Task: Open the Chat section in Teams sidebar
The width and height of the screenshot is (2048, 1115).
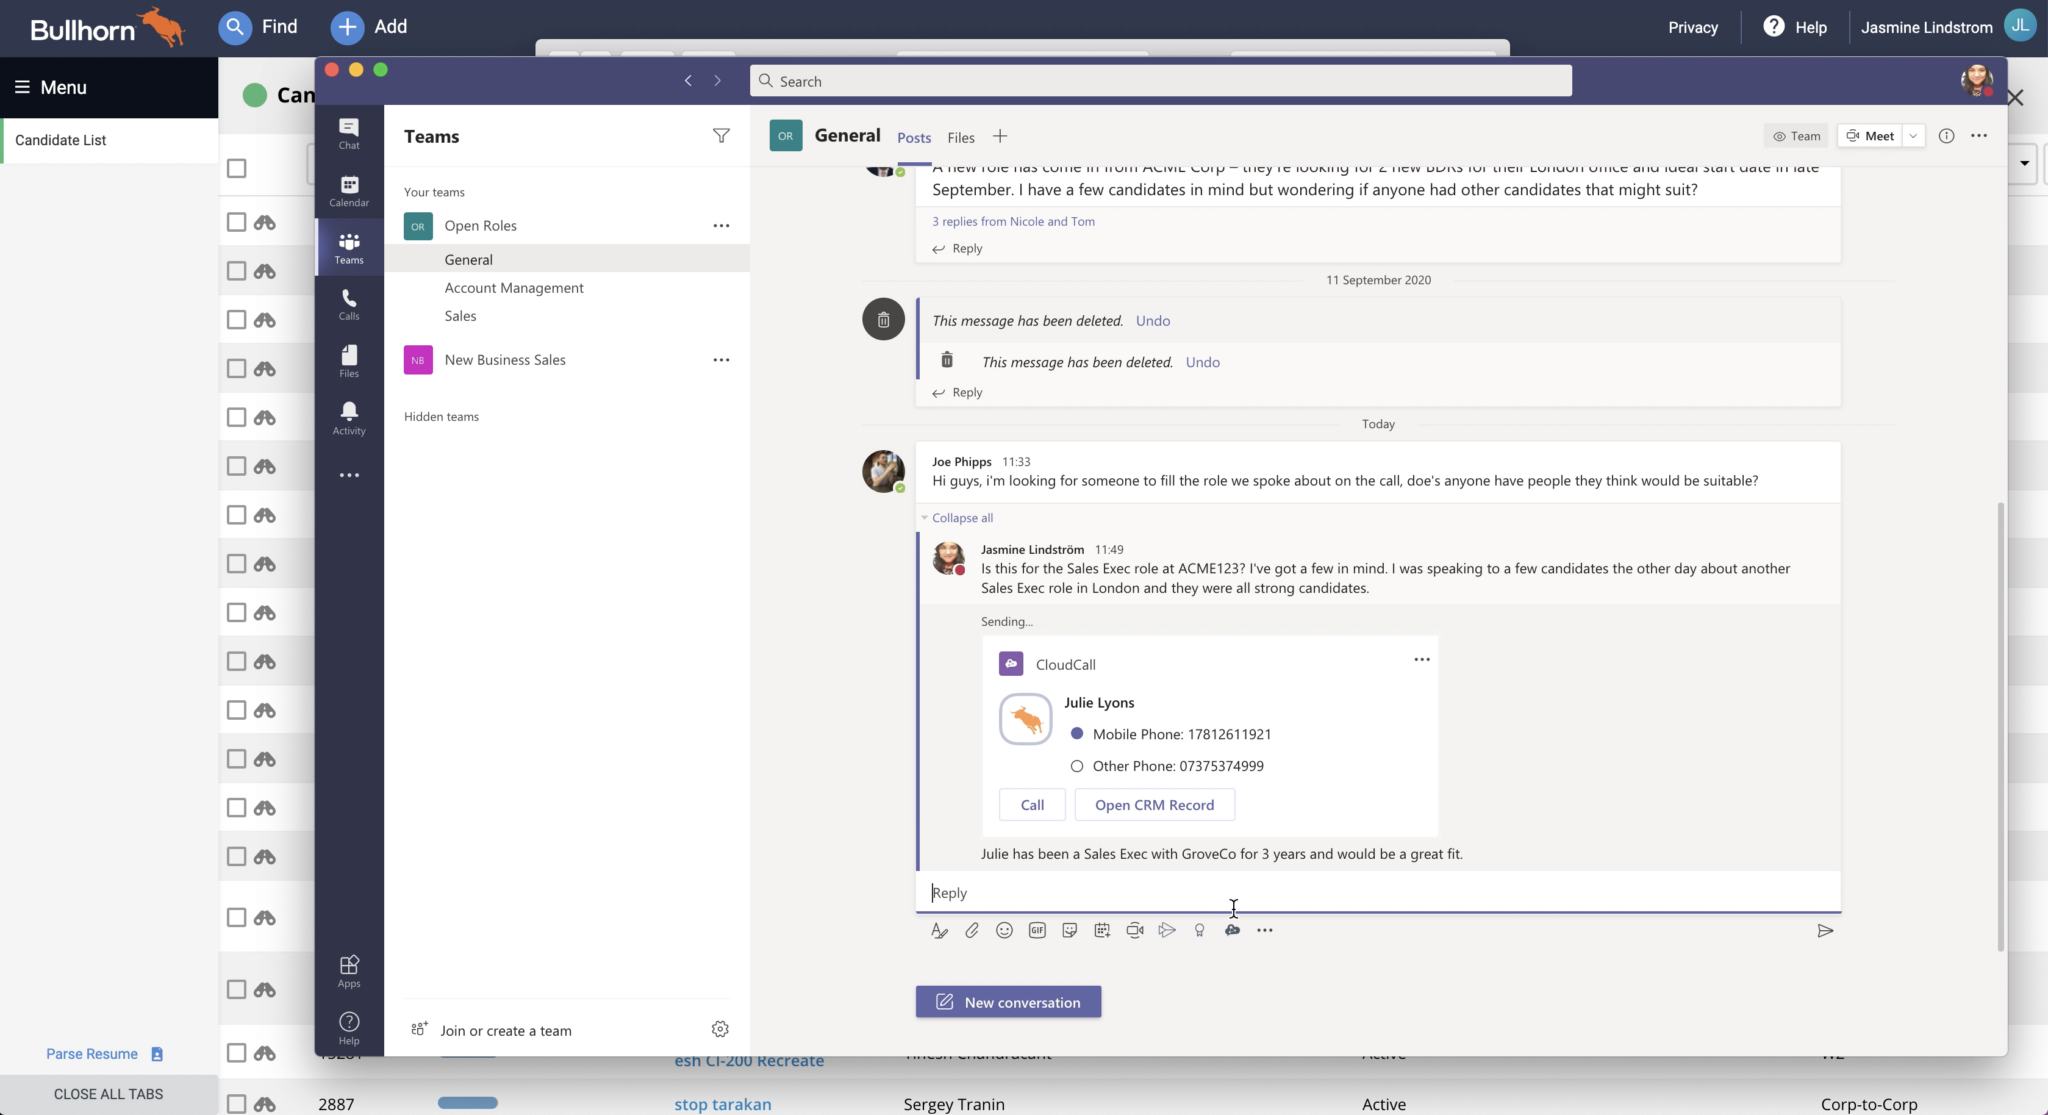Action: coord(348,133)
